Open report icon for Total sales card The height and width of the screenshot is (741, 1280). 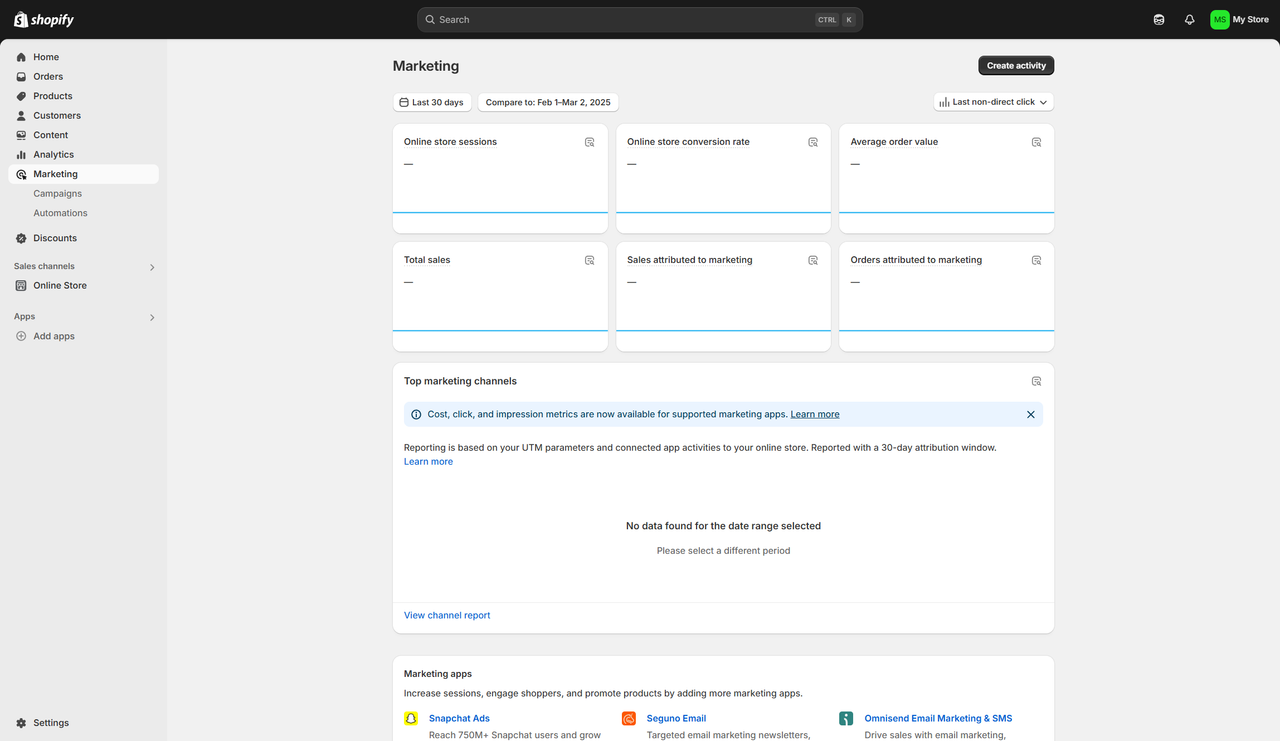pyautogui.click(x=590, y=260)
